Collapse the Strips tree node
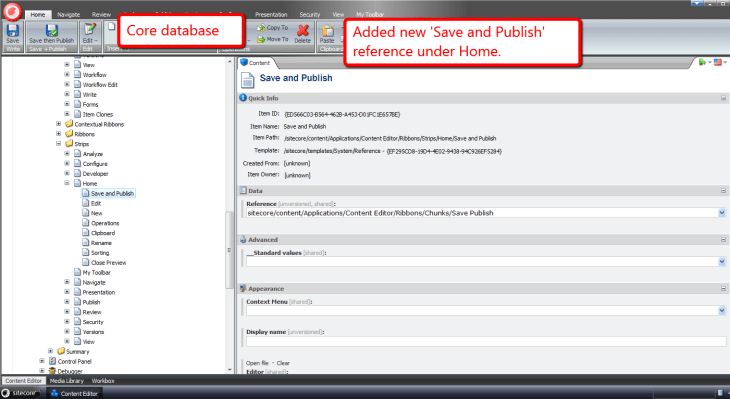The image size is (730, 399). click(x=59, y=144)
